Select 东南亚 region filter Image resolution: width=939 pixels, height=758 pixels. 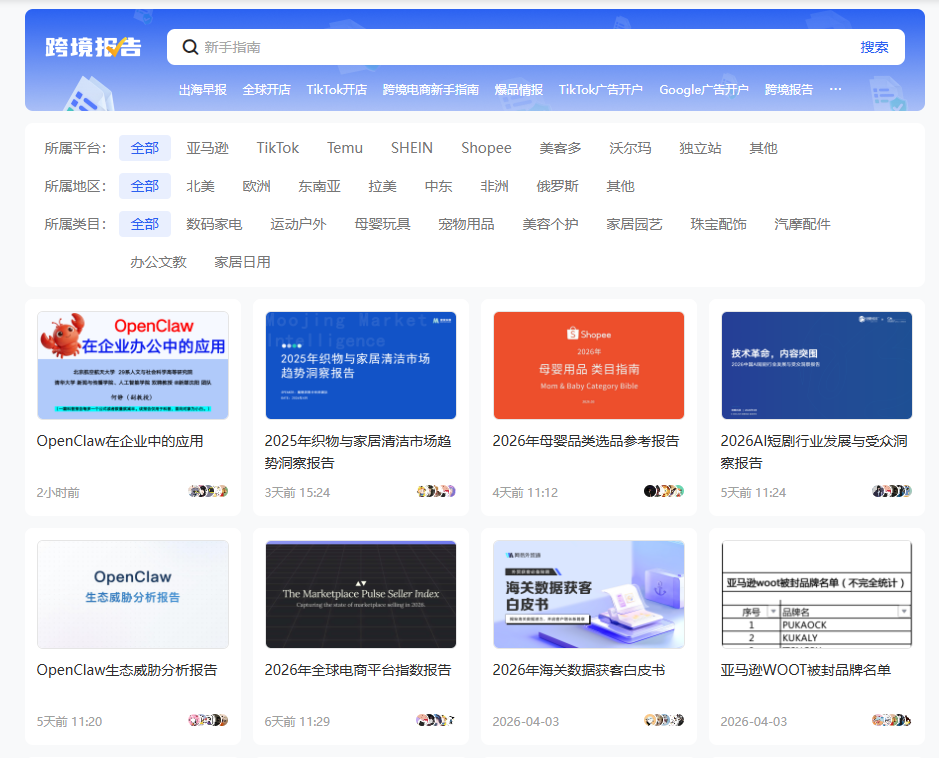tap(319, 186)
